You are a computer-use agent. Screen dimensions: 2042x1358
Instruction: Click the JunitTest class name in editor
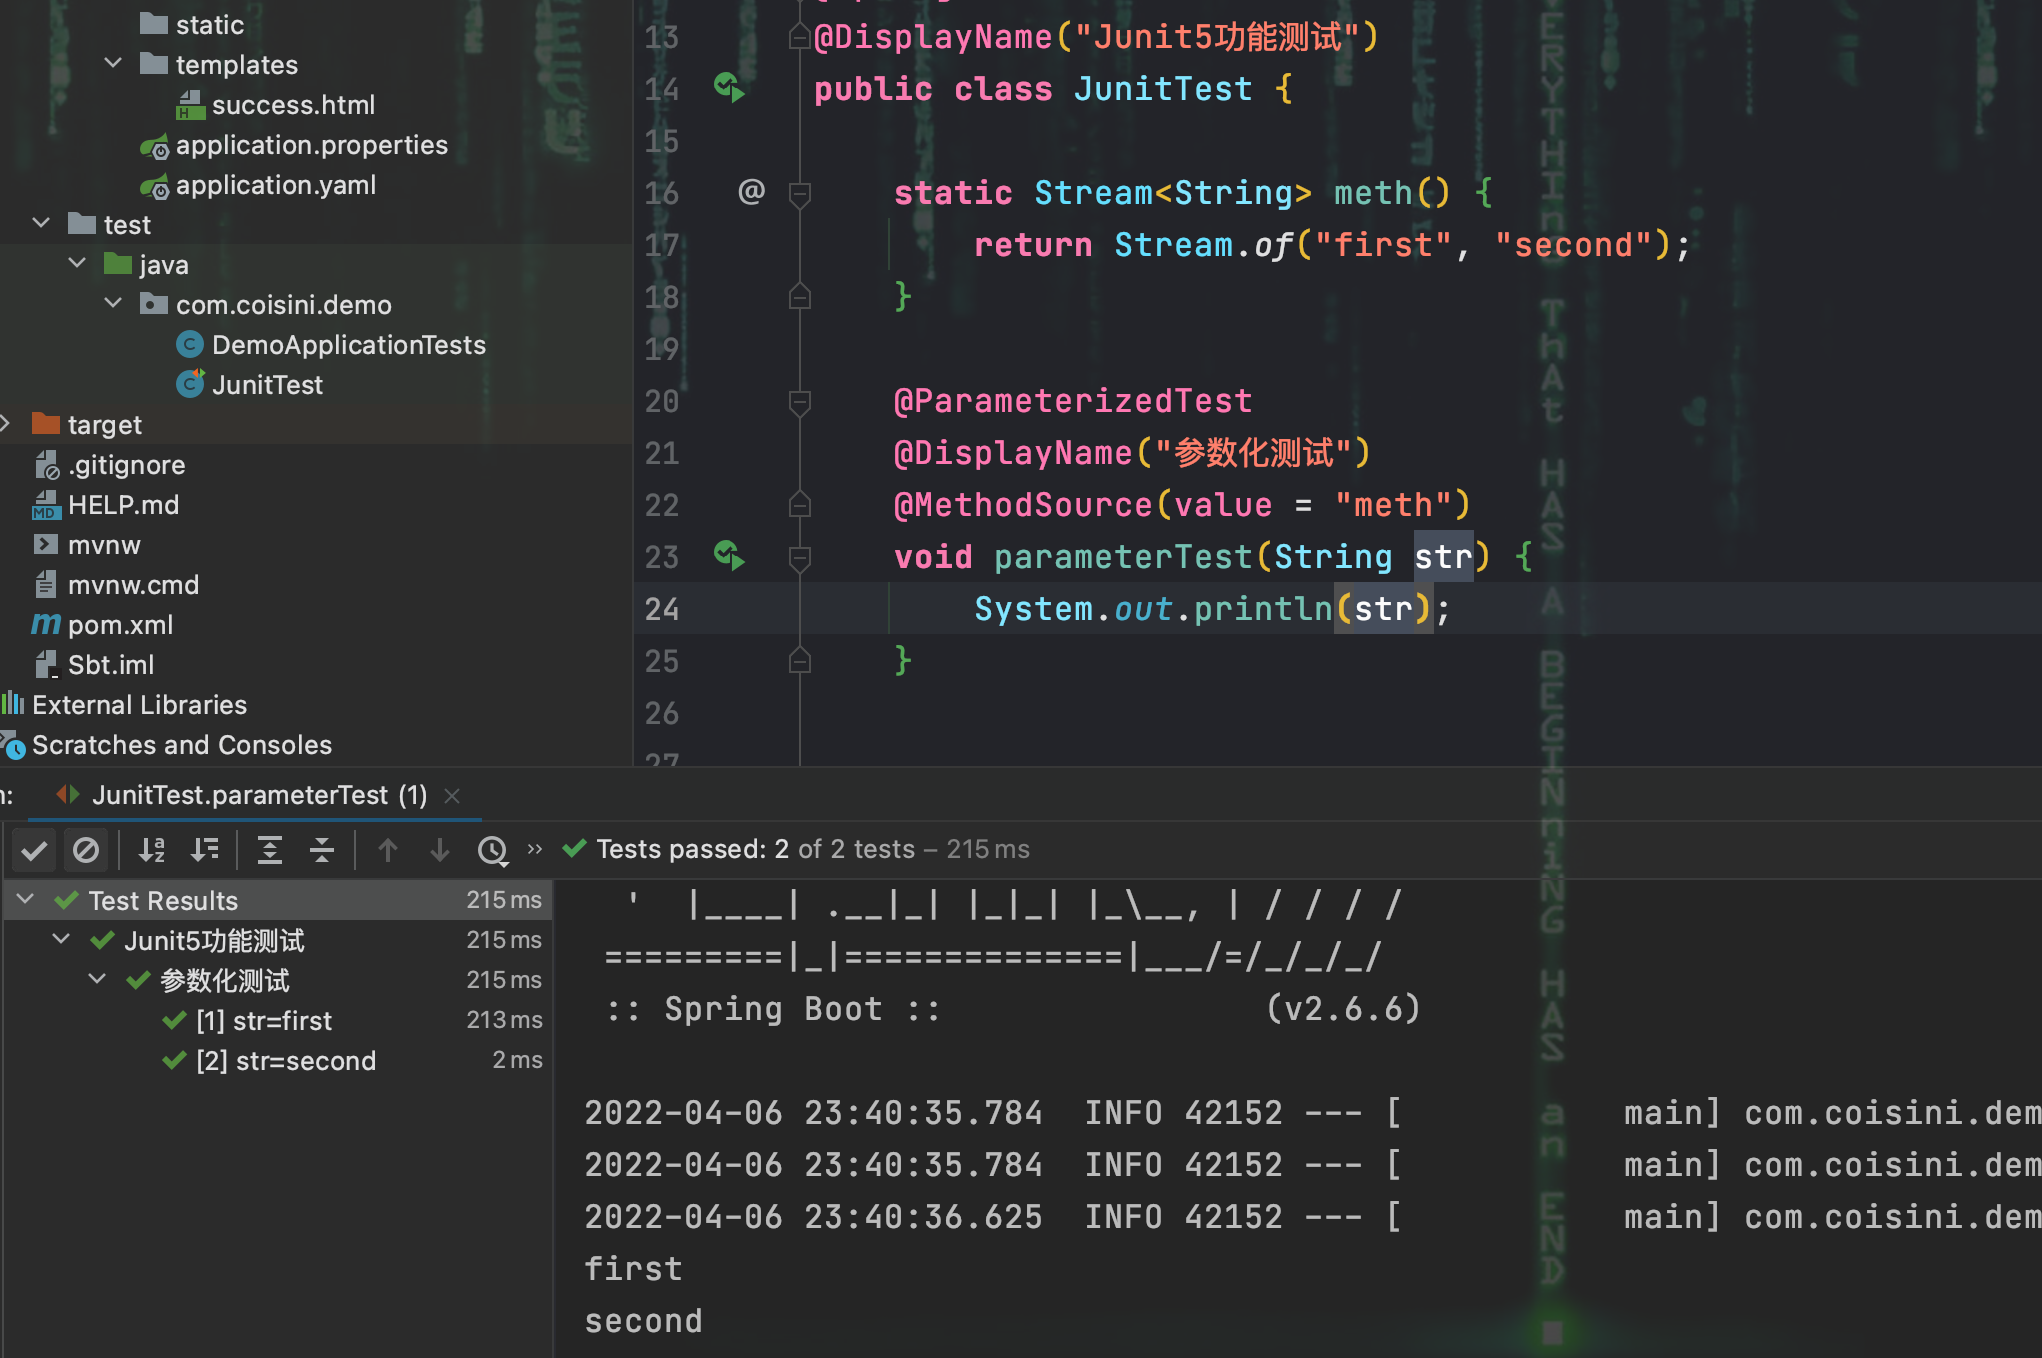pos(1163,89)
